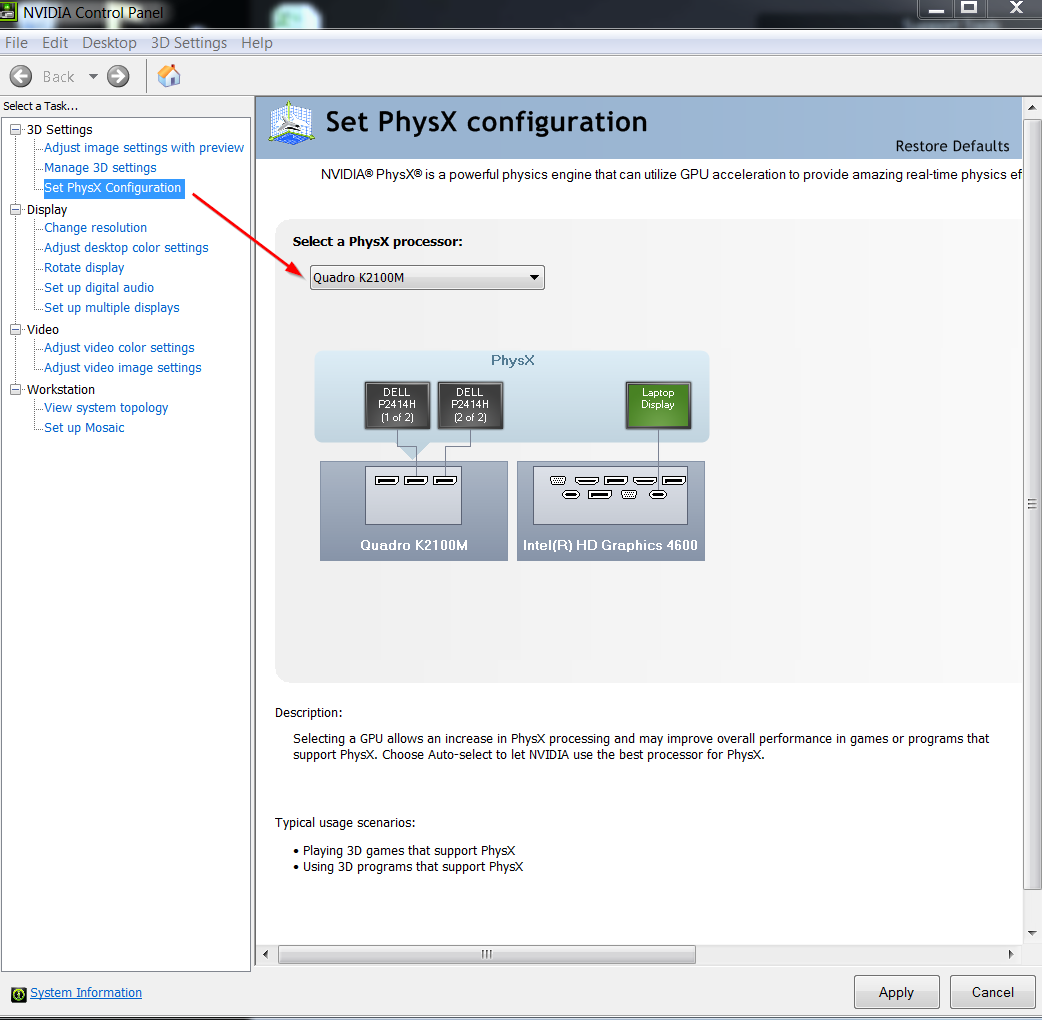
Task: Select Set PhysX Configuration in tree
Action: [x=113, y=188]
